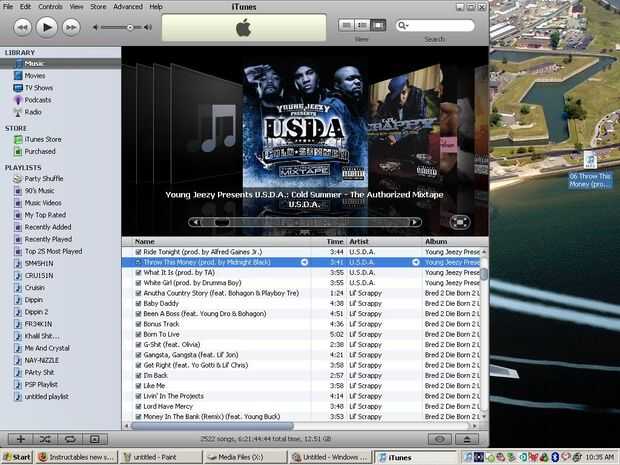Screen dimensions: 620x465
Task: Click the Cover Flow full screen button
Action: [460, 222]
